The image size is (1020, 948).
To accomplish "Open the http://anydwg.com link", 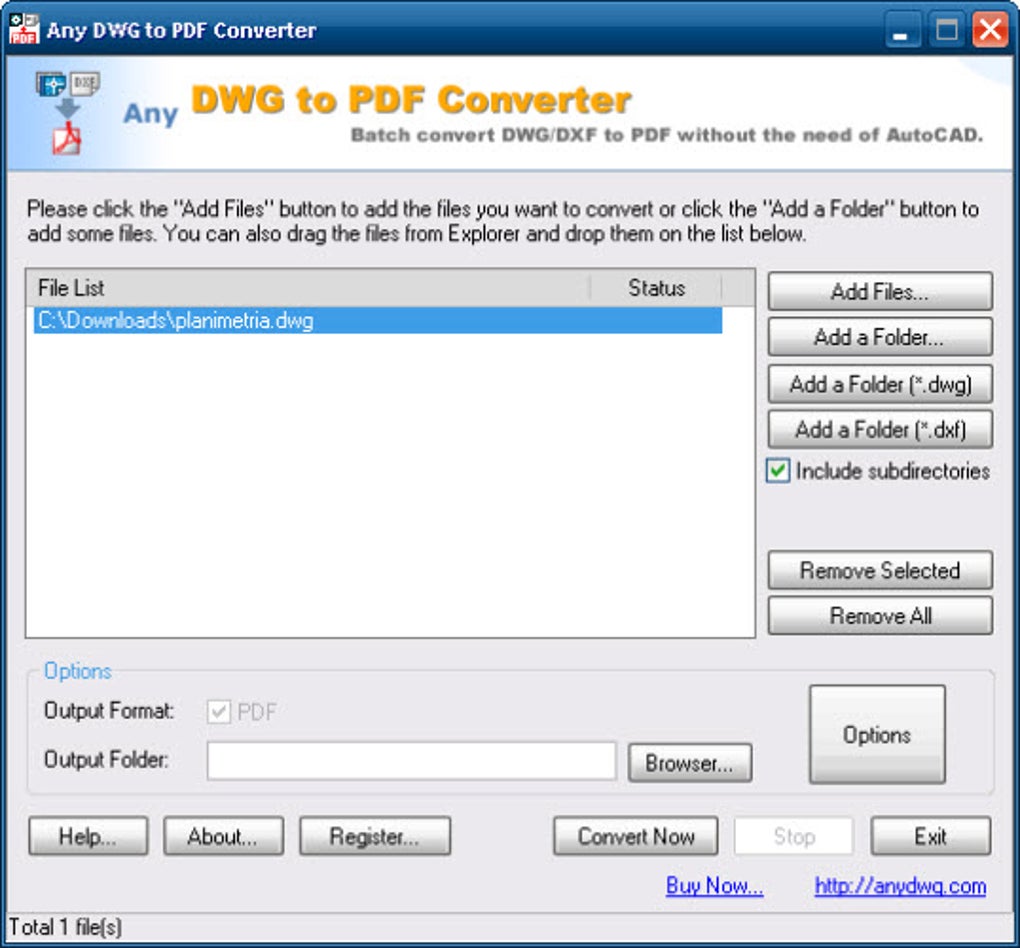I will point(900,886).
